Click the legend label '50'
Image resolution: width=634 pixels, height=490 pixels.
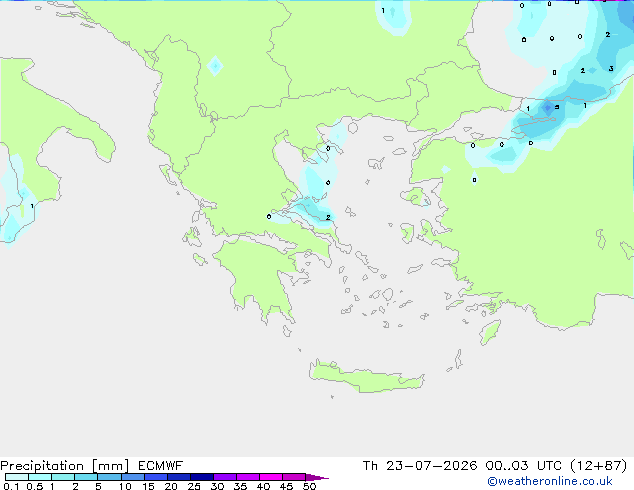pyautogui.click(x=309, y=486)
